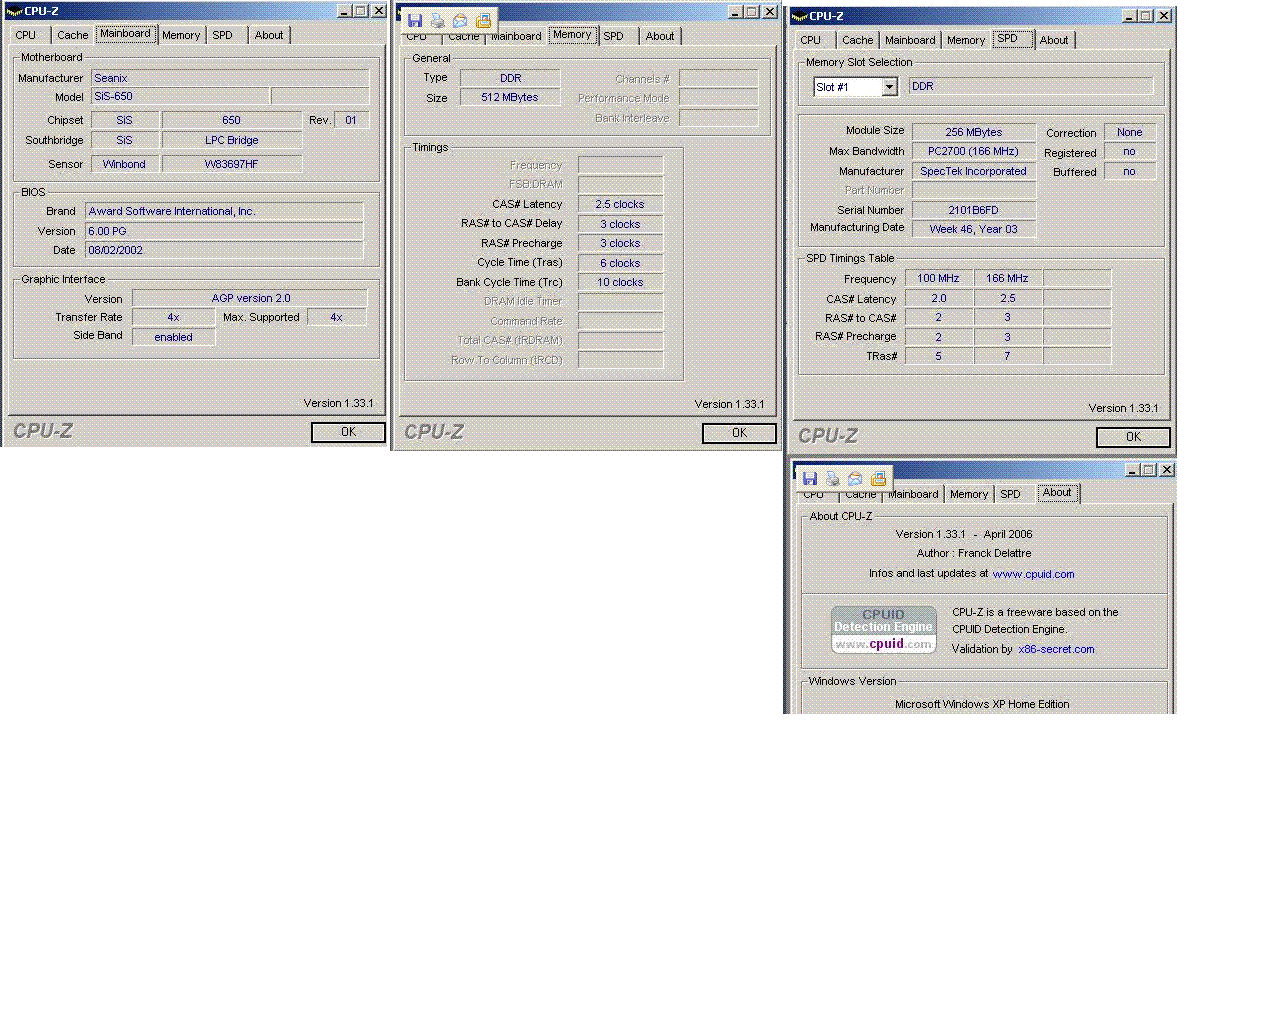Viewport: 1280px width, 1024px height.
Task: Close the About CPU-Z window
Action: pos(1166,470)
